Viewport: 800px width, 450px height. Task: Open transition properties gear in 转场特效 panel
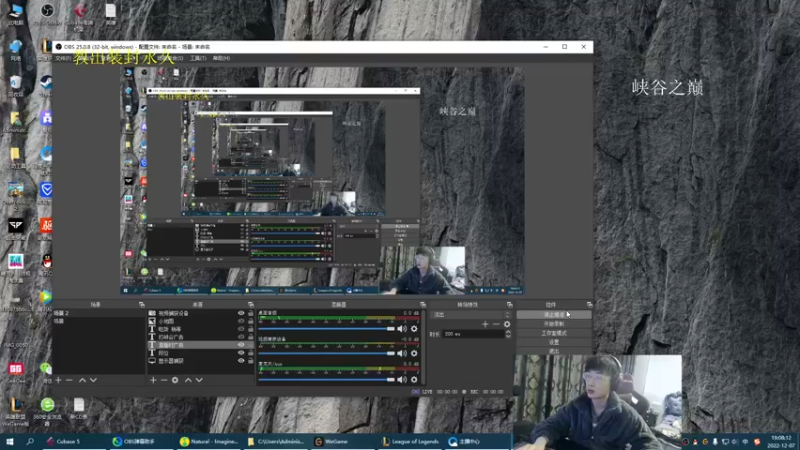pos(507,324)
